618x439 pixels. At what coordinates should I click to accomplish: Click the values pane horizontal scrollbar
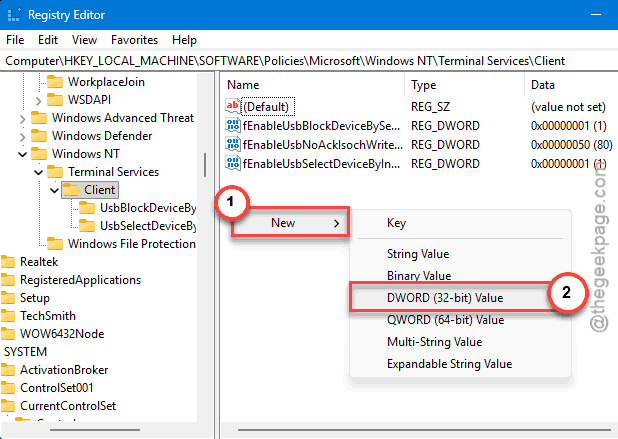click(x=424, y=430)
